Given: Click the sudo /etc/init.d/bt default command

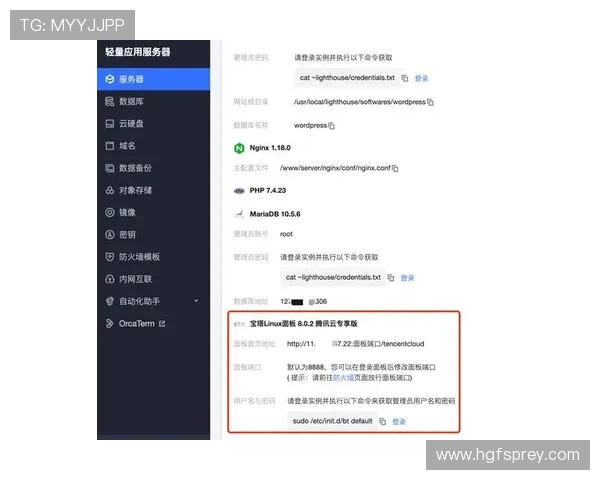Looking at the screenshot, I should 333,421.
